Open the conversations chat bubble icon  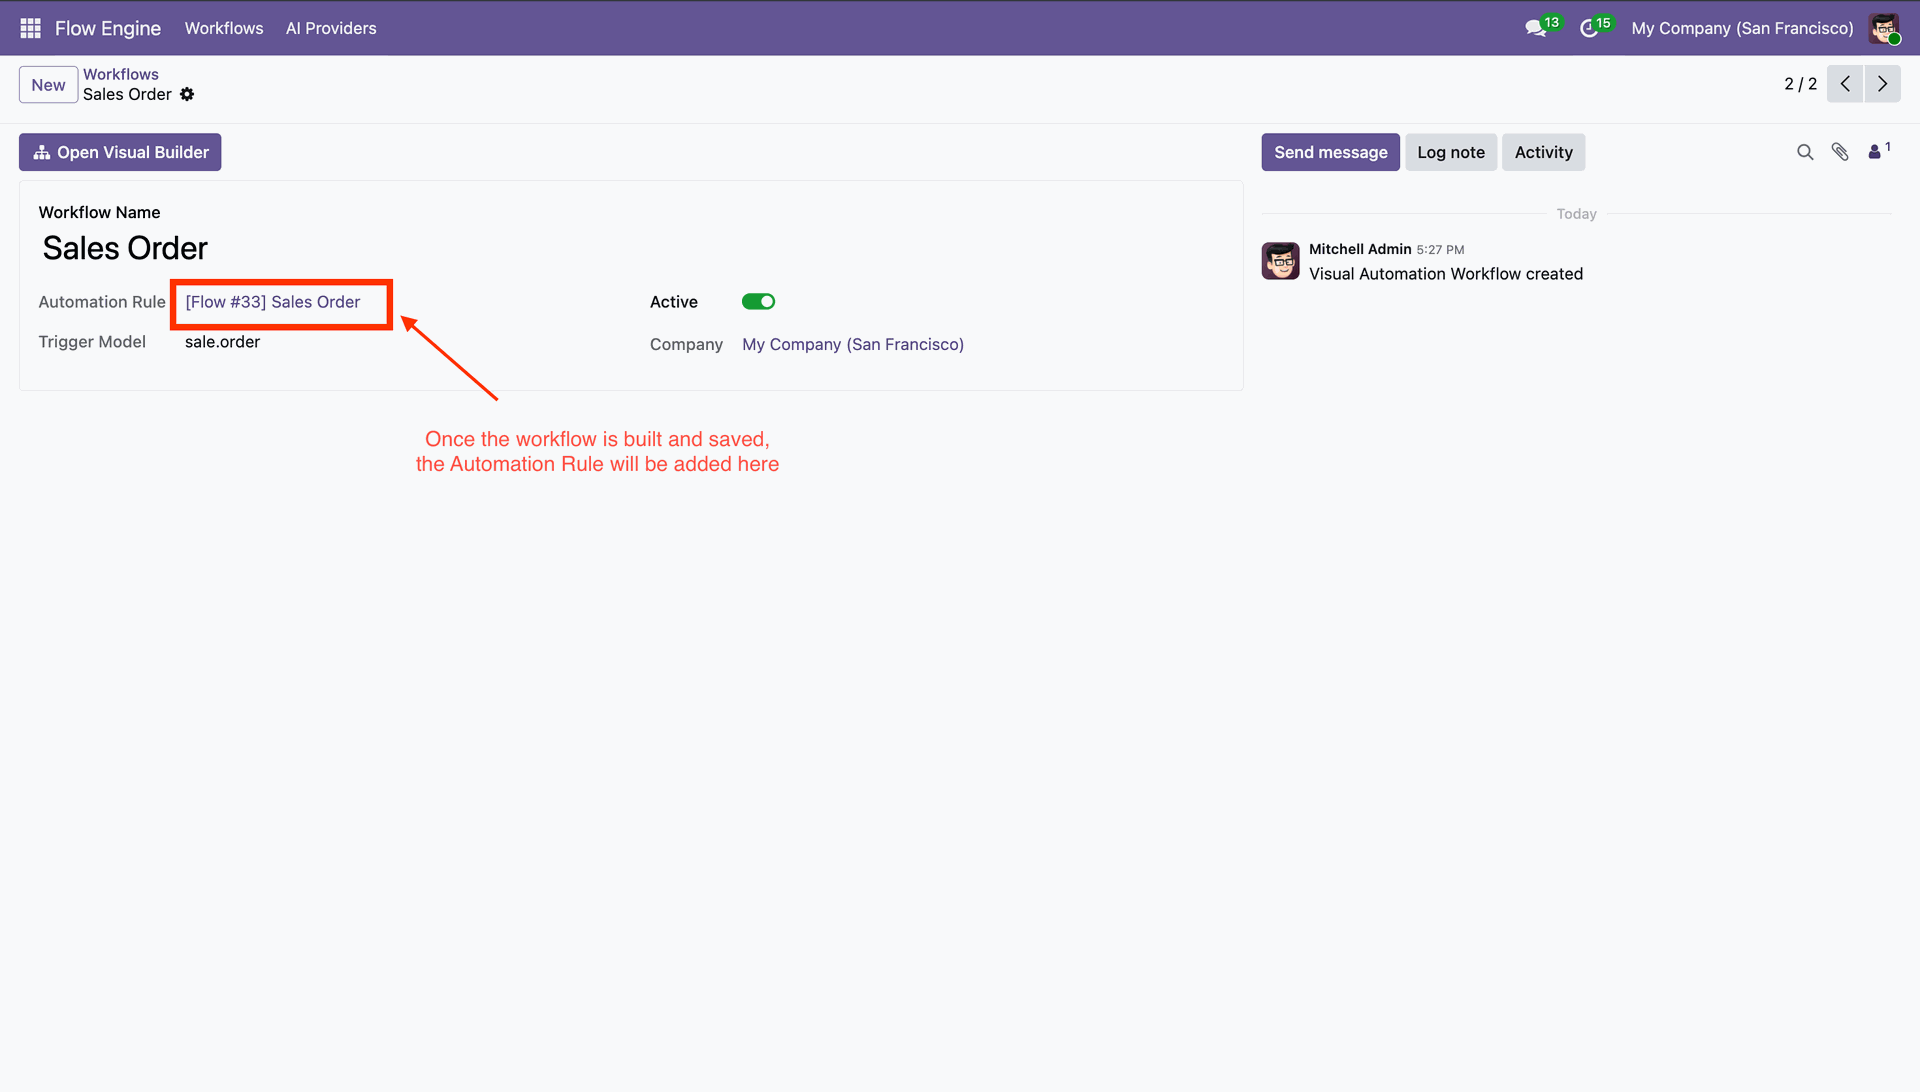point(1535,28)
